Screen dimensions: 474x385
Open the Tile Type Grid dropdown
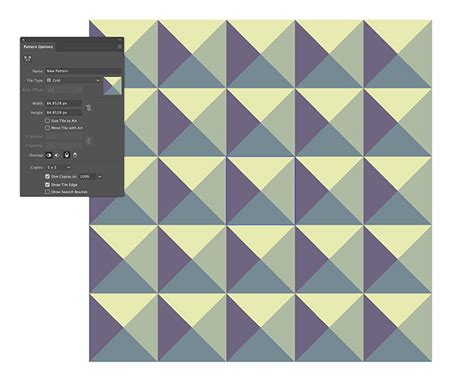[x=73, y=80]
